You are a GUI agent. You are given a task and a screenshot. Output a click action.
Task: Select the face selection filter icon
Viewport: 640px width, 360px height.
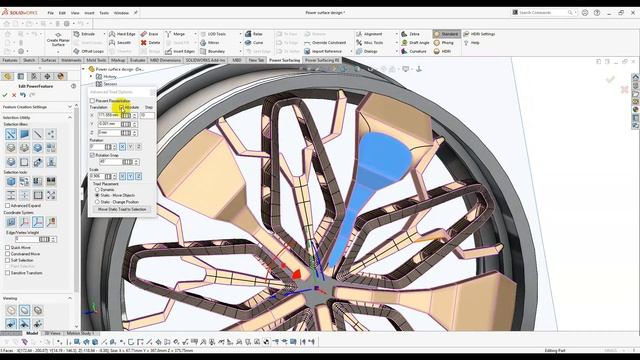coord(24,134)
